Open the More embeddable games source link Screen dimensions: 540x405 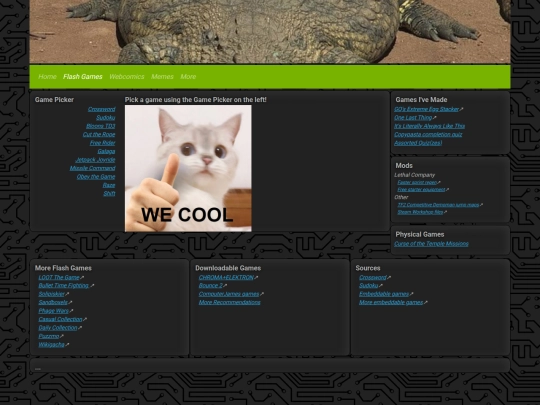(x=391, y=302)
